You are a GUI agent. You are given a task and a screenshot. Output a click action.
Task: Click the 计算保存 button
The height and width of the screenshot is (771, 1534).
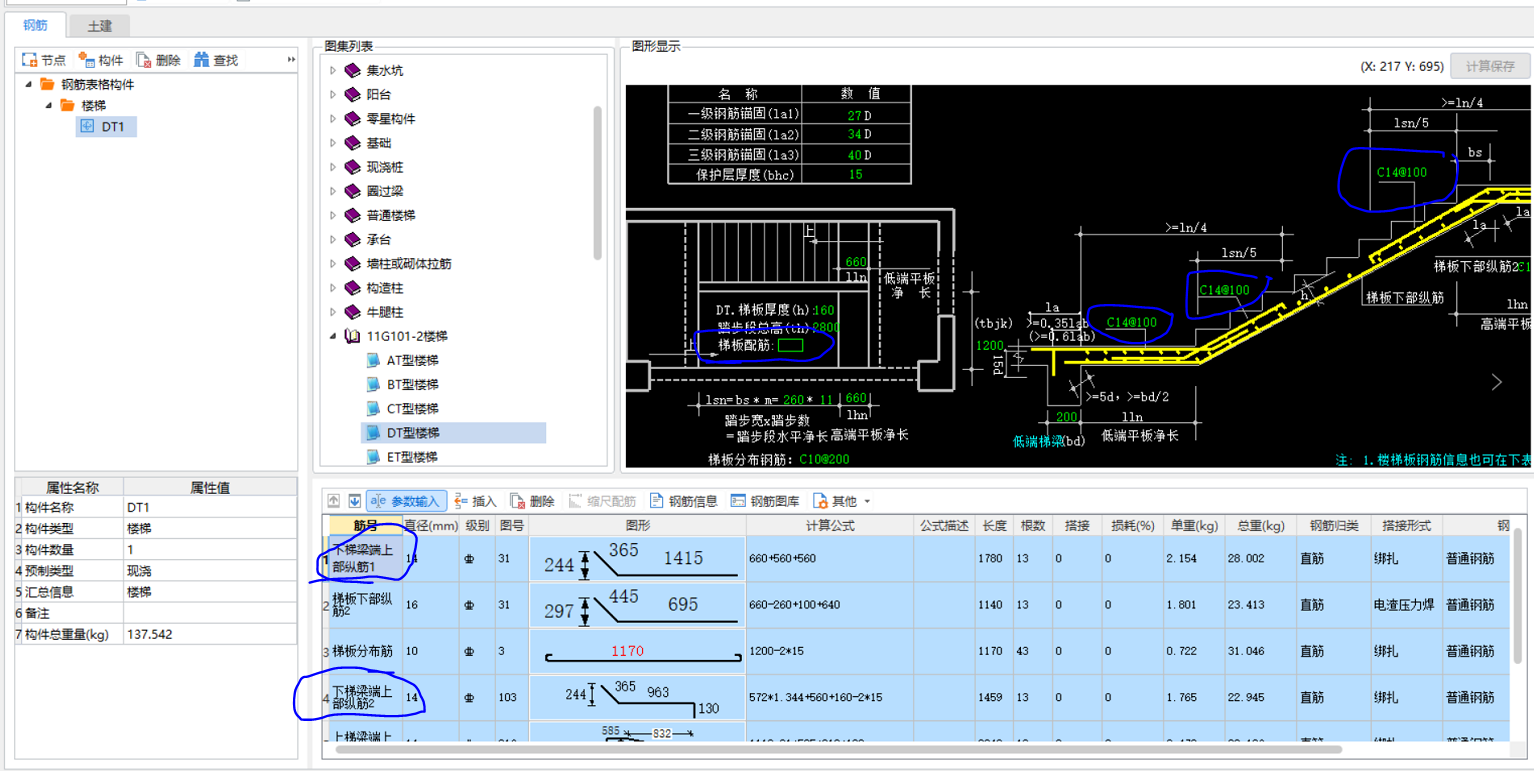[x=1490, y=66]
